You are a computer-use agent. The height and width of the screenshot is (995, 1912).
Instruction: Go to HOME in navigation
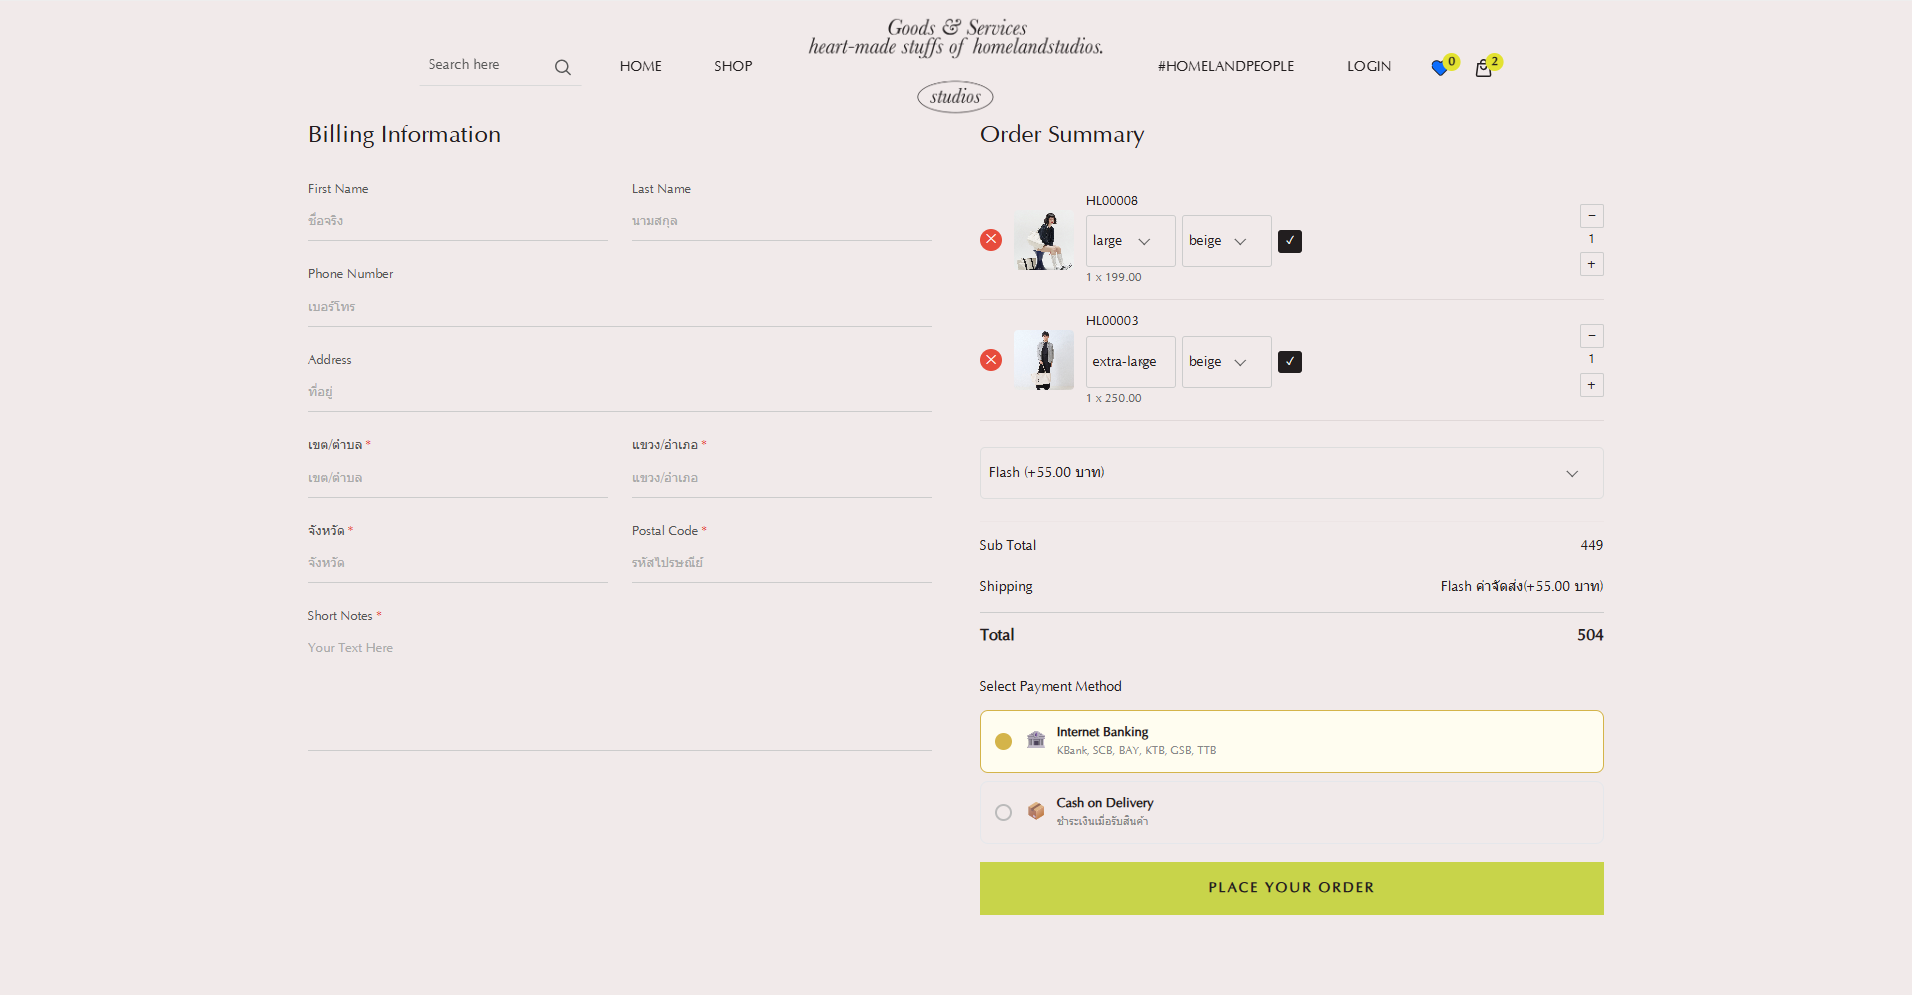640,66
